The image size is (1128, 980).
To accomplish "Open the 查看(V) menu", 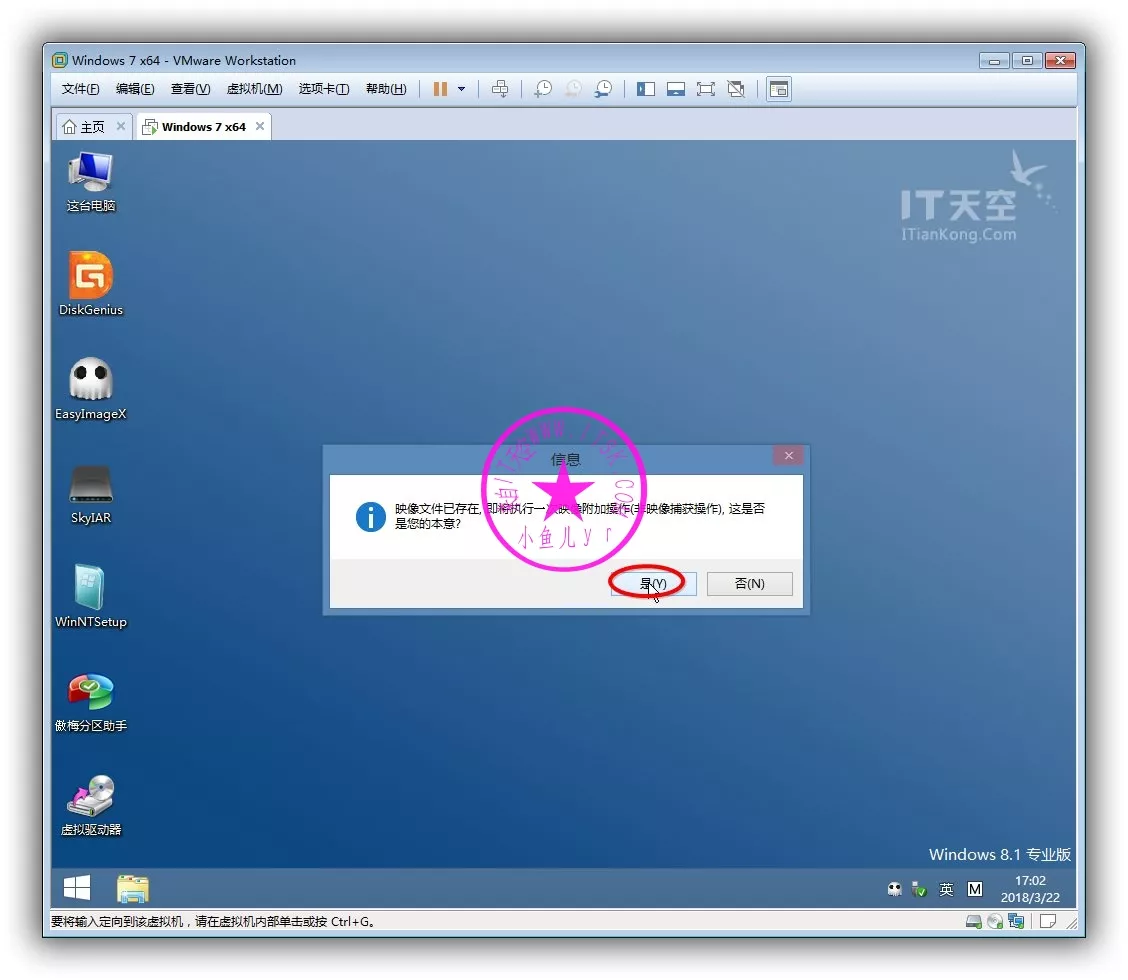I will [190, 89].
